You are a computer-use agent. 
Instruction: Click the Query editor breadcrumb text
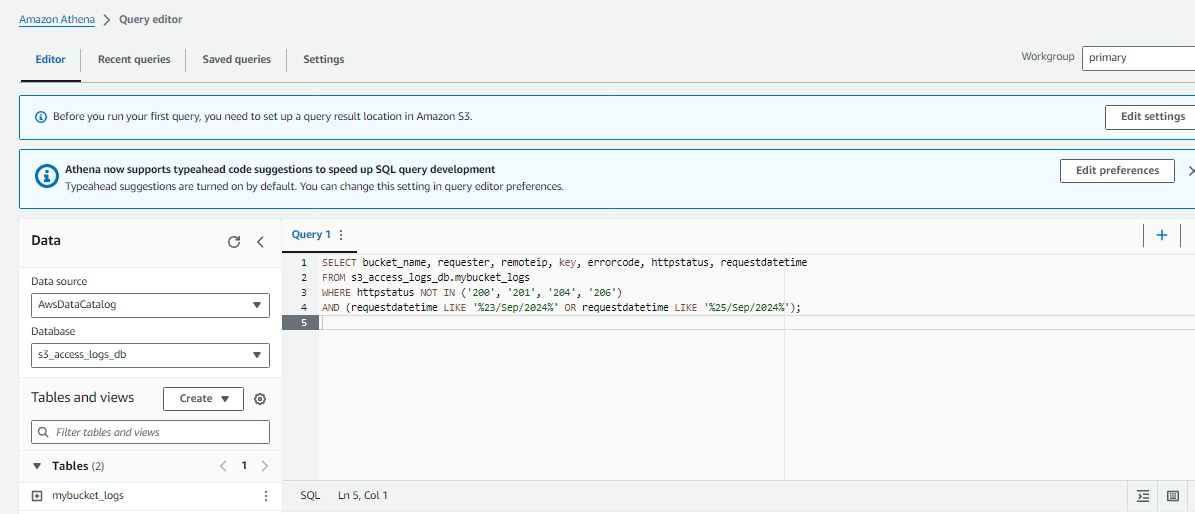click(x=151, y=19)
